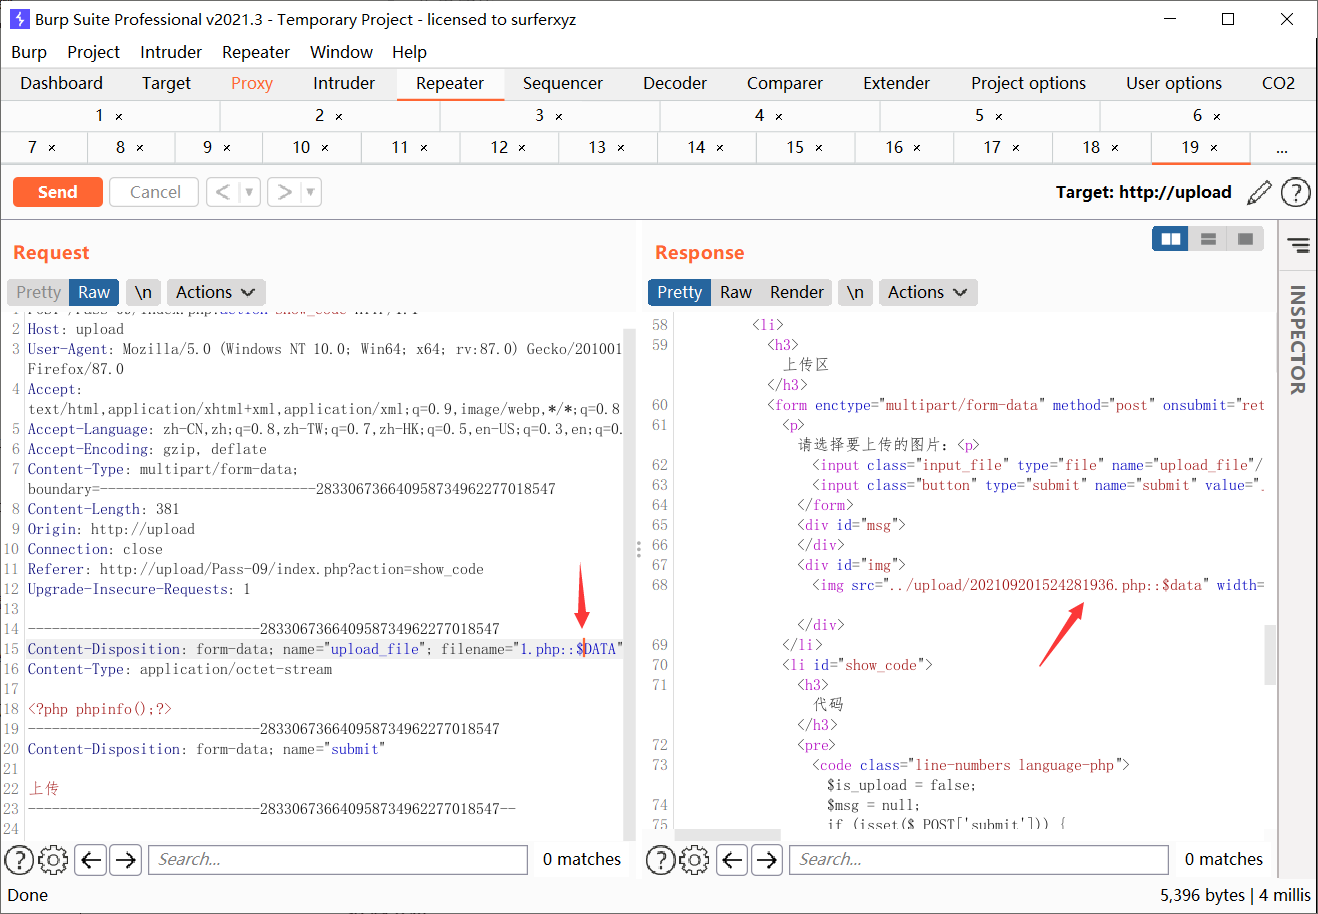Click the Cancel button
Viewport: 1318px width, 914px height.
pos(155,192)
